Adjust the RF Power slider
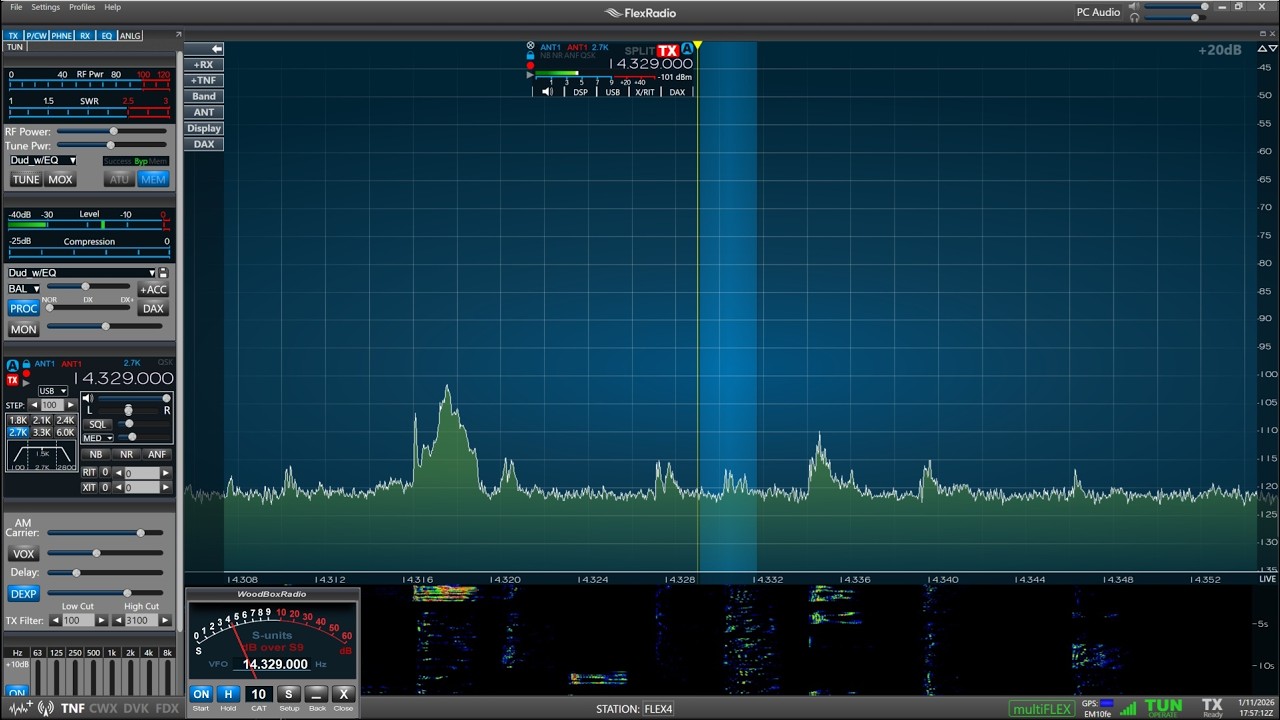 point(112,131)
